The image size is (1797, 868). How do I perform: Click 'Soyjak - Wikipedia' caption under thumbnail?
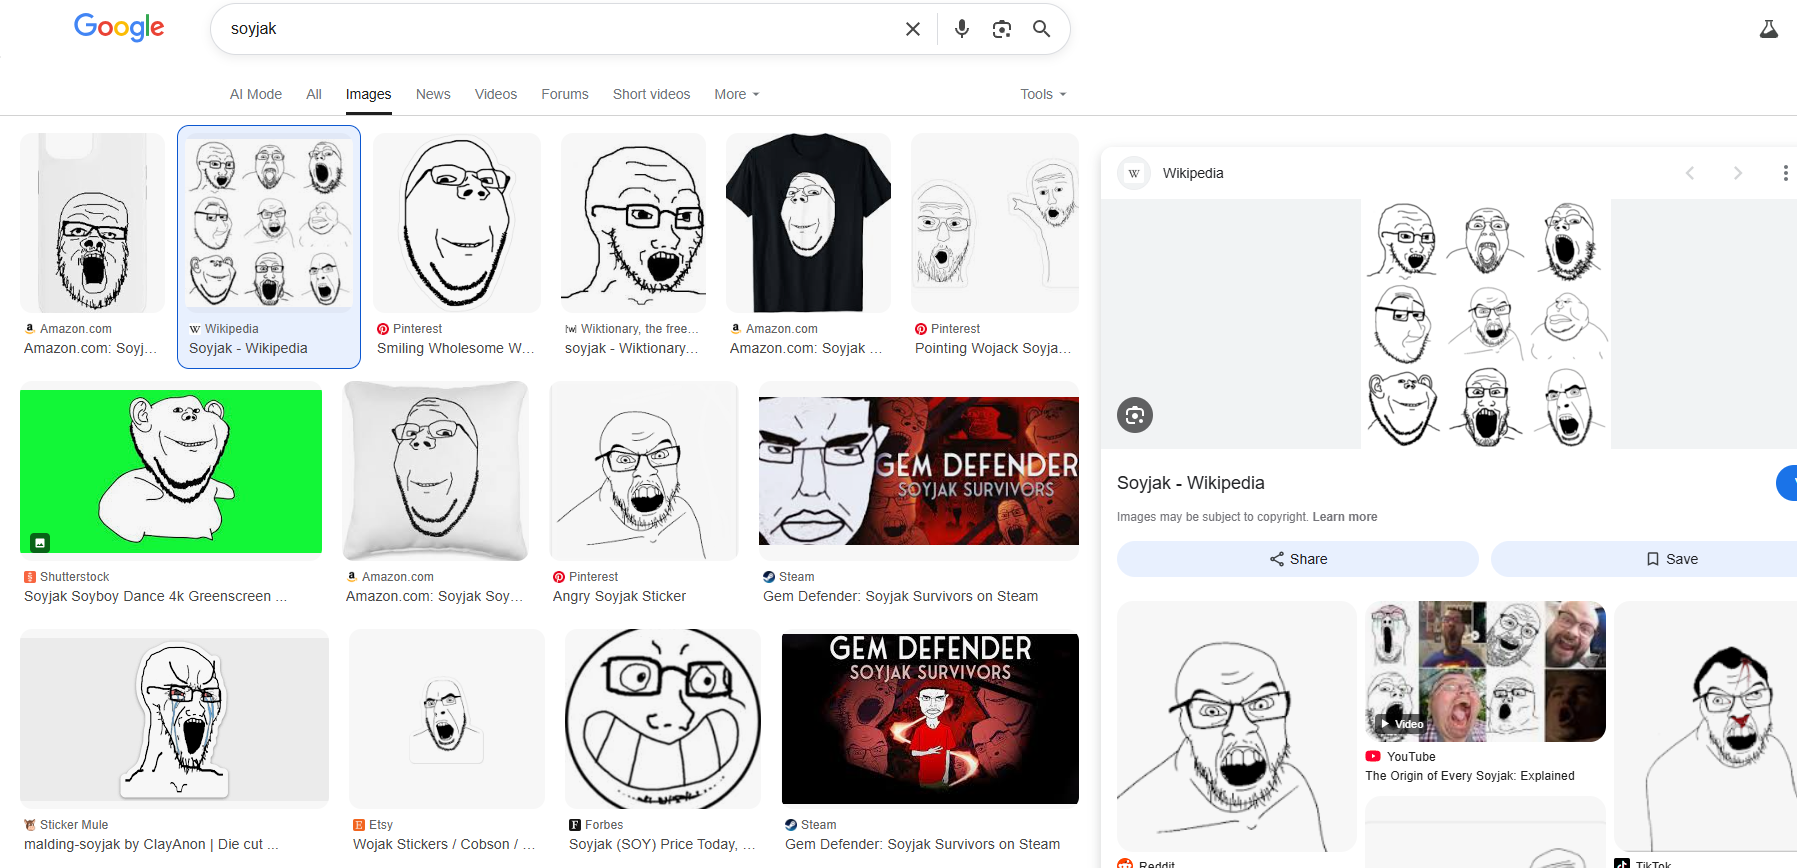[248, 348]
